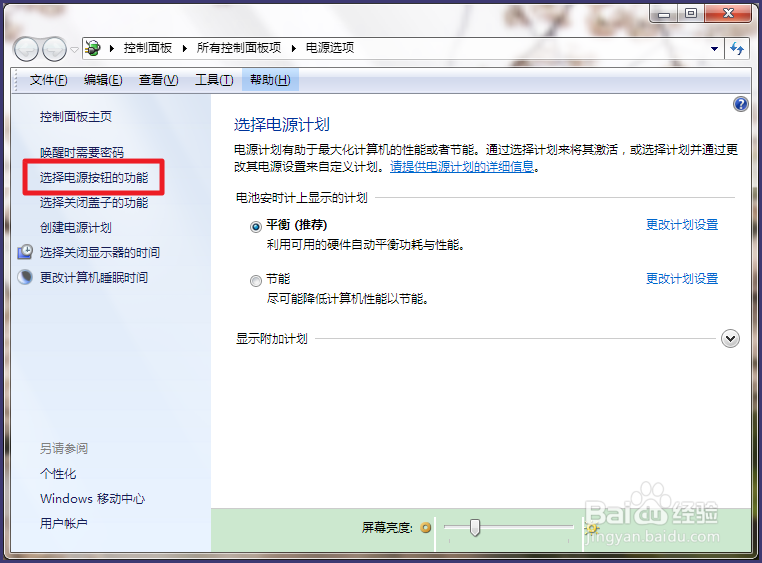Select the 节能 power plan radio button

point(256,281)
